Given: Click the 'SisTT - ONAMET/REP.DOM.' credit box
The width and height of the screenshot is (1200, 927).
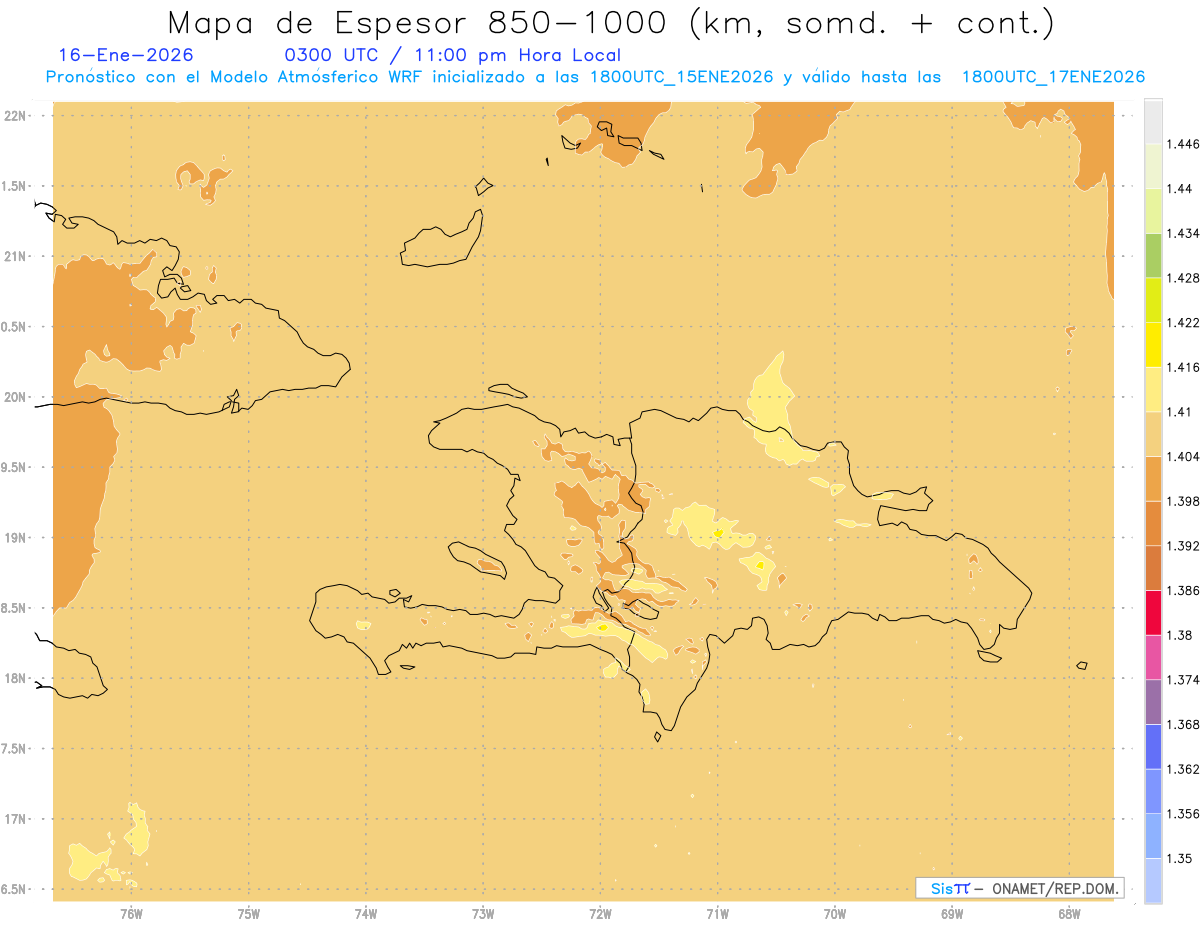Looking at the screenshot, I should click(1020, 888).
